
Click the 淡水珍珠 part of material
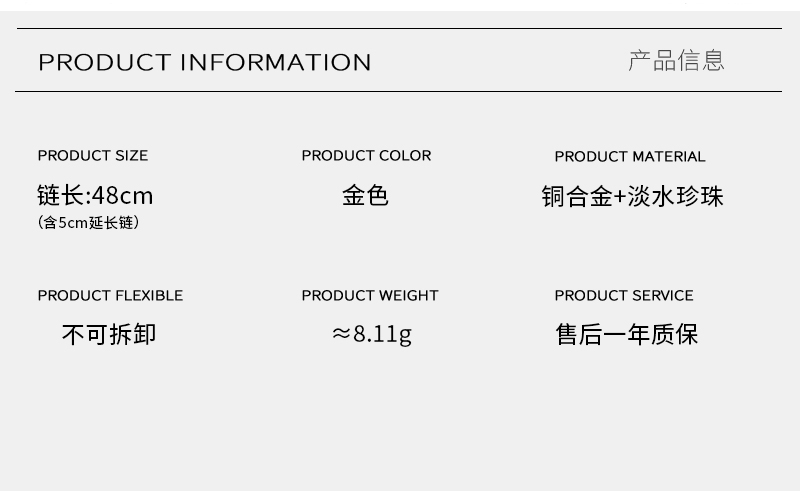coord(675,196)
